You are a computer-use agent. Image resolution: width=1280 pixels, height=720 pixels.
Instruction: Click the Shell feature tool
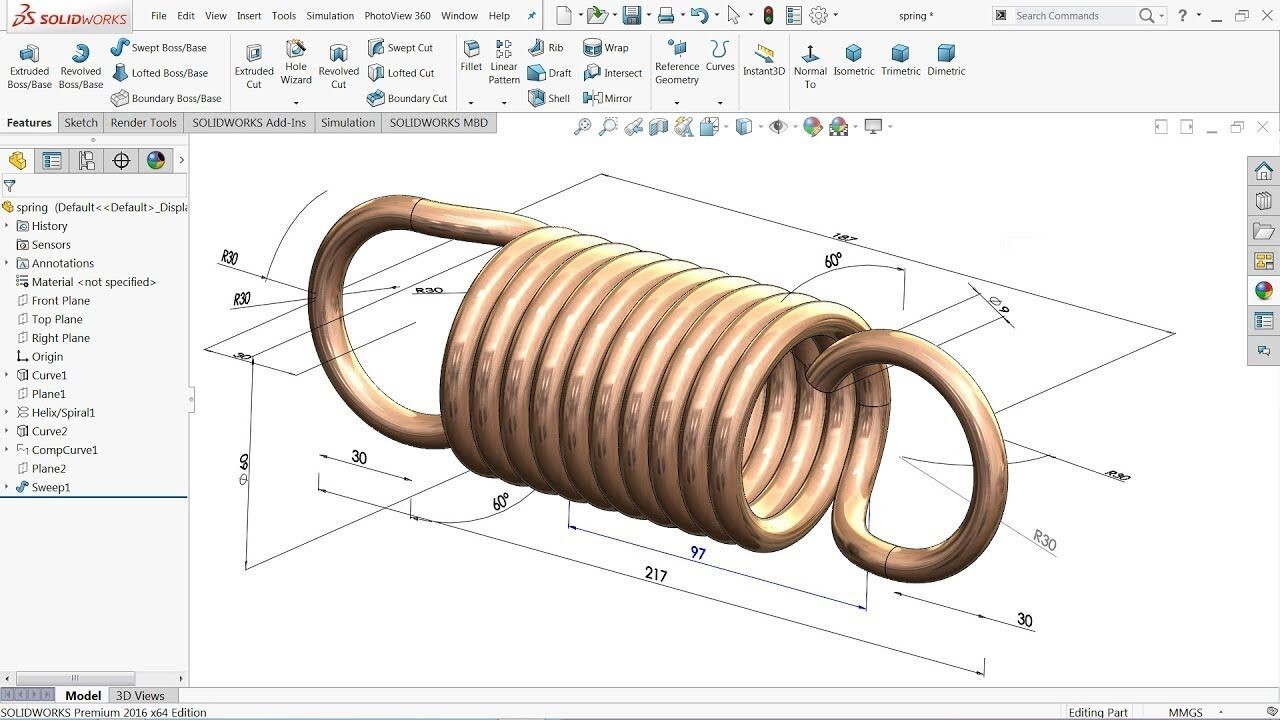tap(548, 98)
